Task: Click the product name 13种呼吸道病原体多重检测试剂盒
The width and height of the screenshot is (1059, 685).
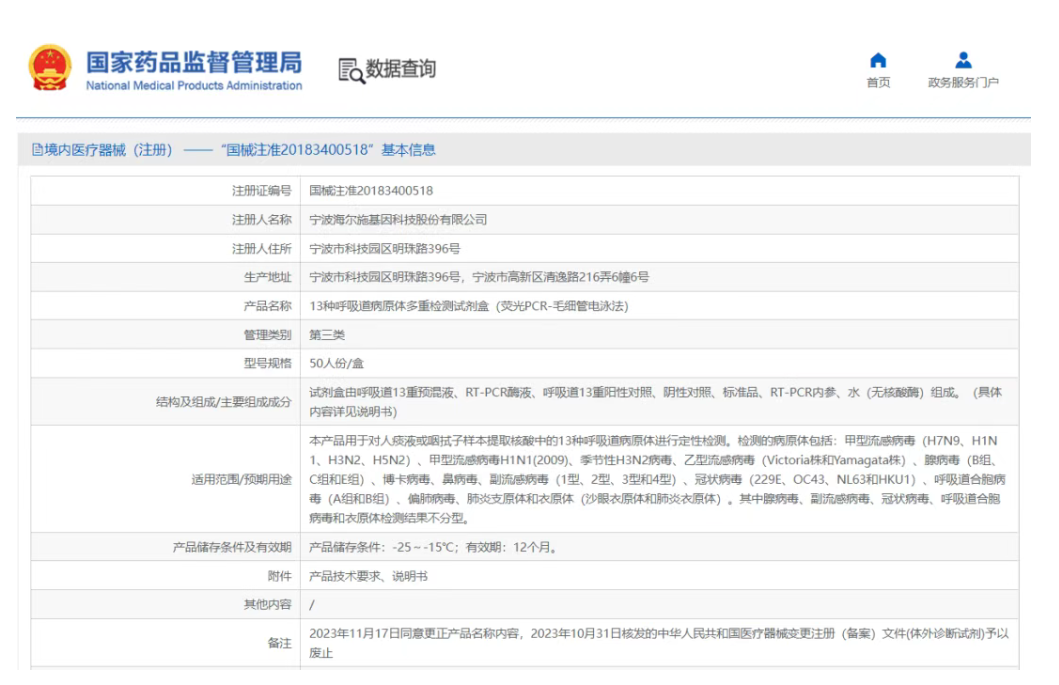Action: pyautogui.click(x=468, y=306)
